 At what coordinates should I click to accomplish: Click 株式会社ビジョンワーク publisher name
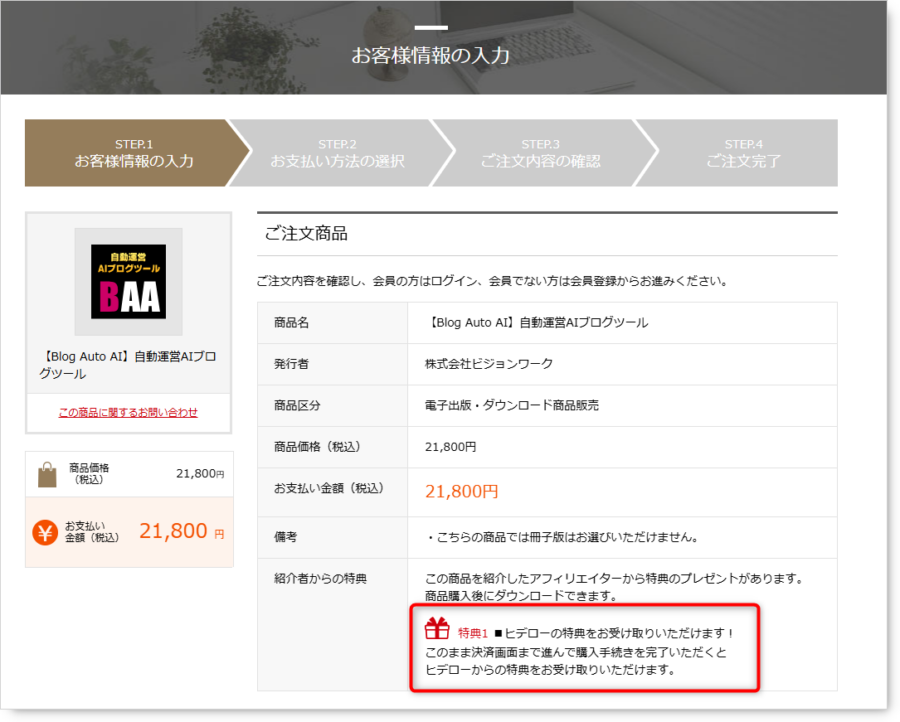point(488,364)
